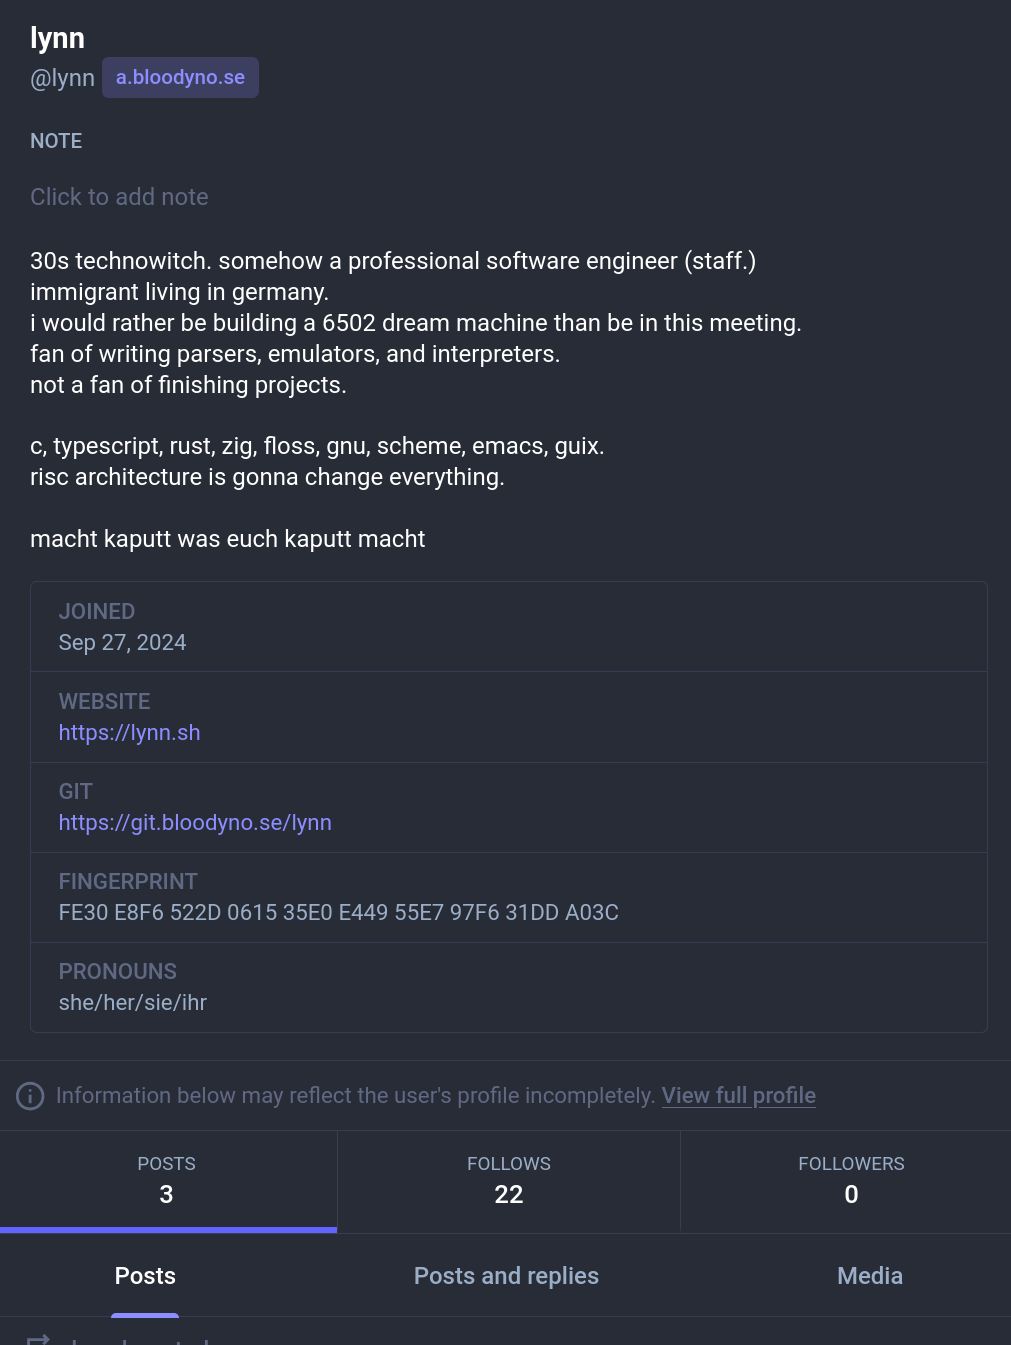Click View full profile link
Screen dimensions: 1011x1345
(x=738, y=1096)
